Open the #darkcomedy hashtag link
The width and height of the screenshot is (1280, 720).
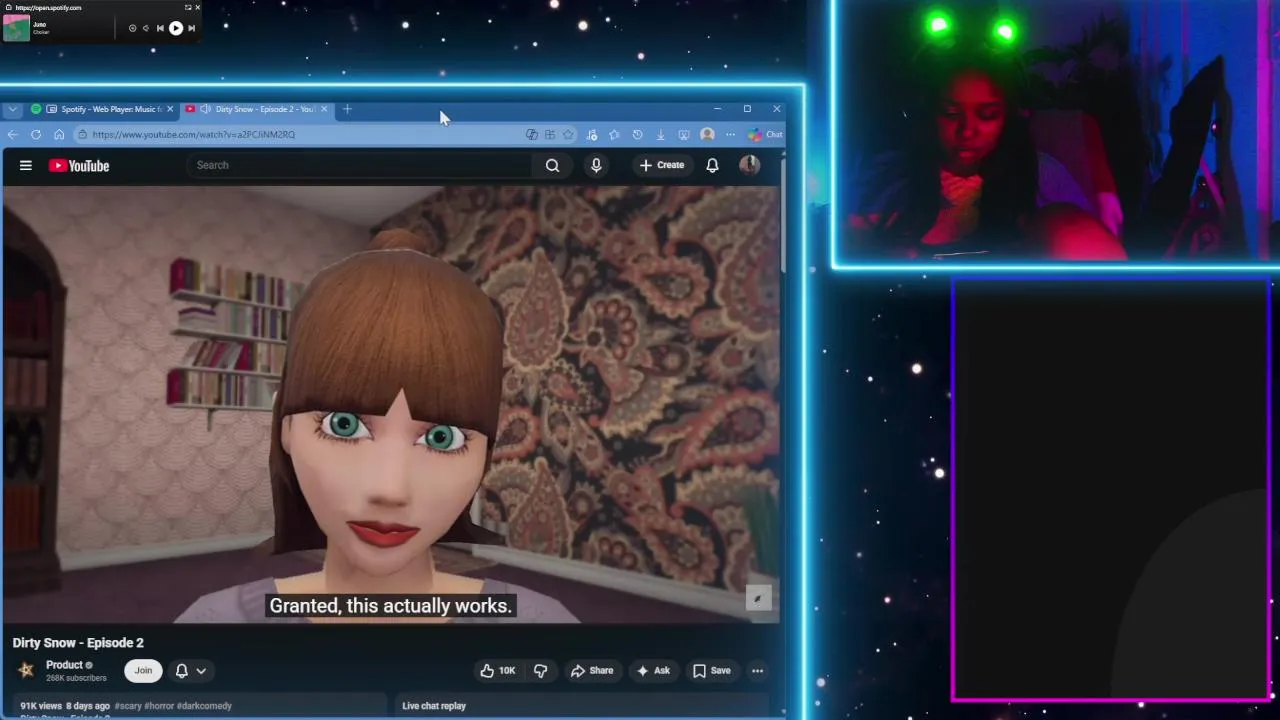(205, 706)
